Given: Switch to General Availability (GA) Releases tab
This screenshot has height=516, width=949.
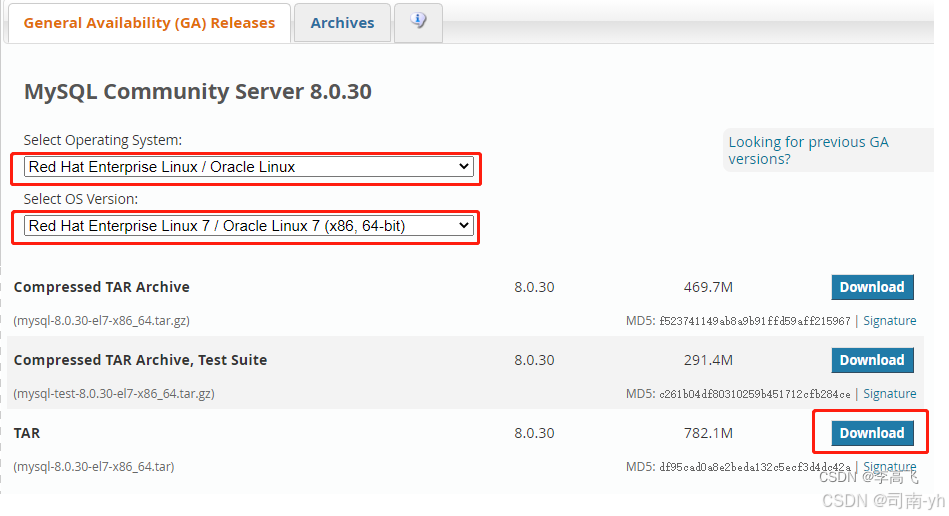Looking at the screenshot, I should pos(149,23).
